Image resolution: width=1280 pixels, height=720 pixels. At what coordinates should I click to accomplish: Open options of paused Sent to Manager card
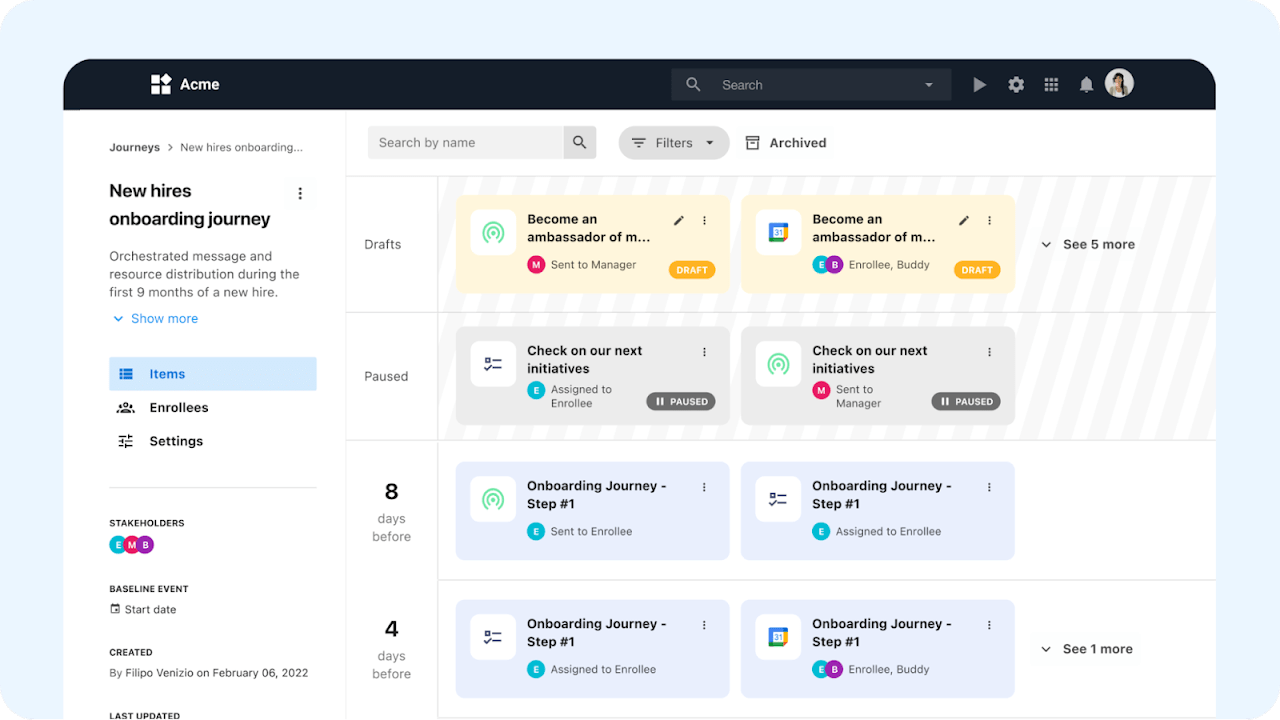pyautogui.click(x=989, y=352)
